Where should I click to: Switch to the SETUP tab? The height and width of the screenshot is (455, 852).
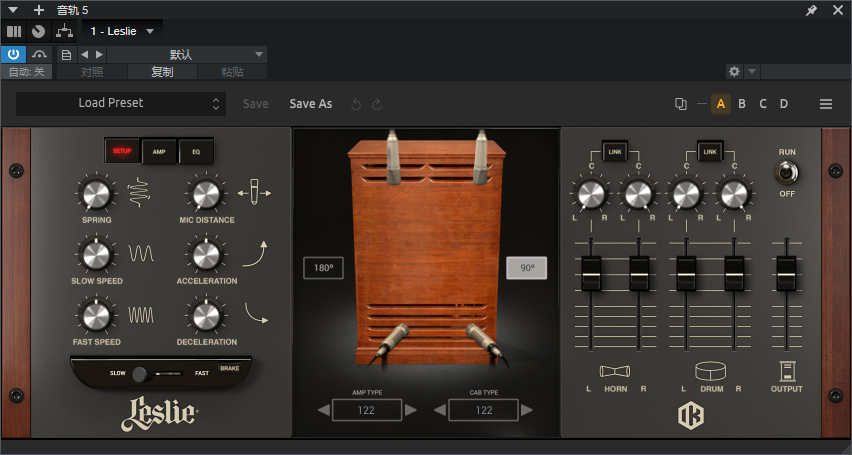click(122, 151)
